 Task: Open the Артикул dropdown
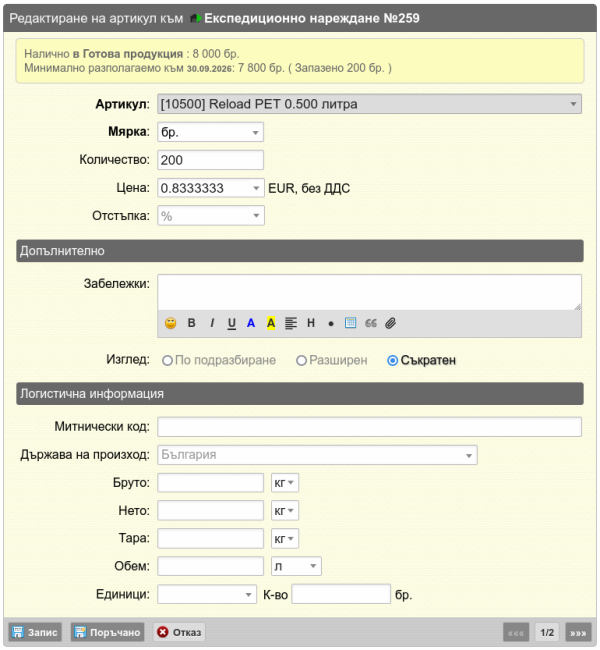tap(369, 104)
